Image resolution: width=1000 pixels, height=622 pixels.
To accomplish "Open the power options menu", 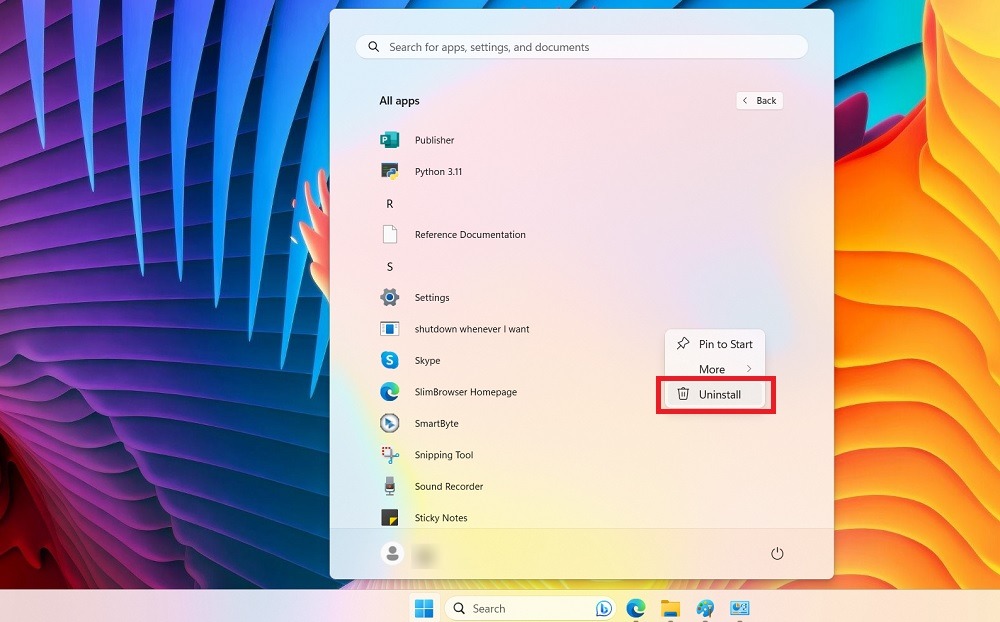I will coord(778,553).
